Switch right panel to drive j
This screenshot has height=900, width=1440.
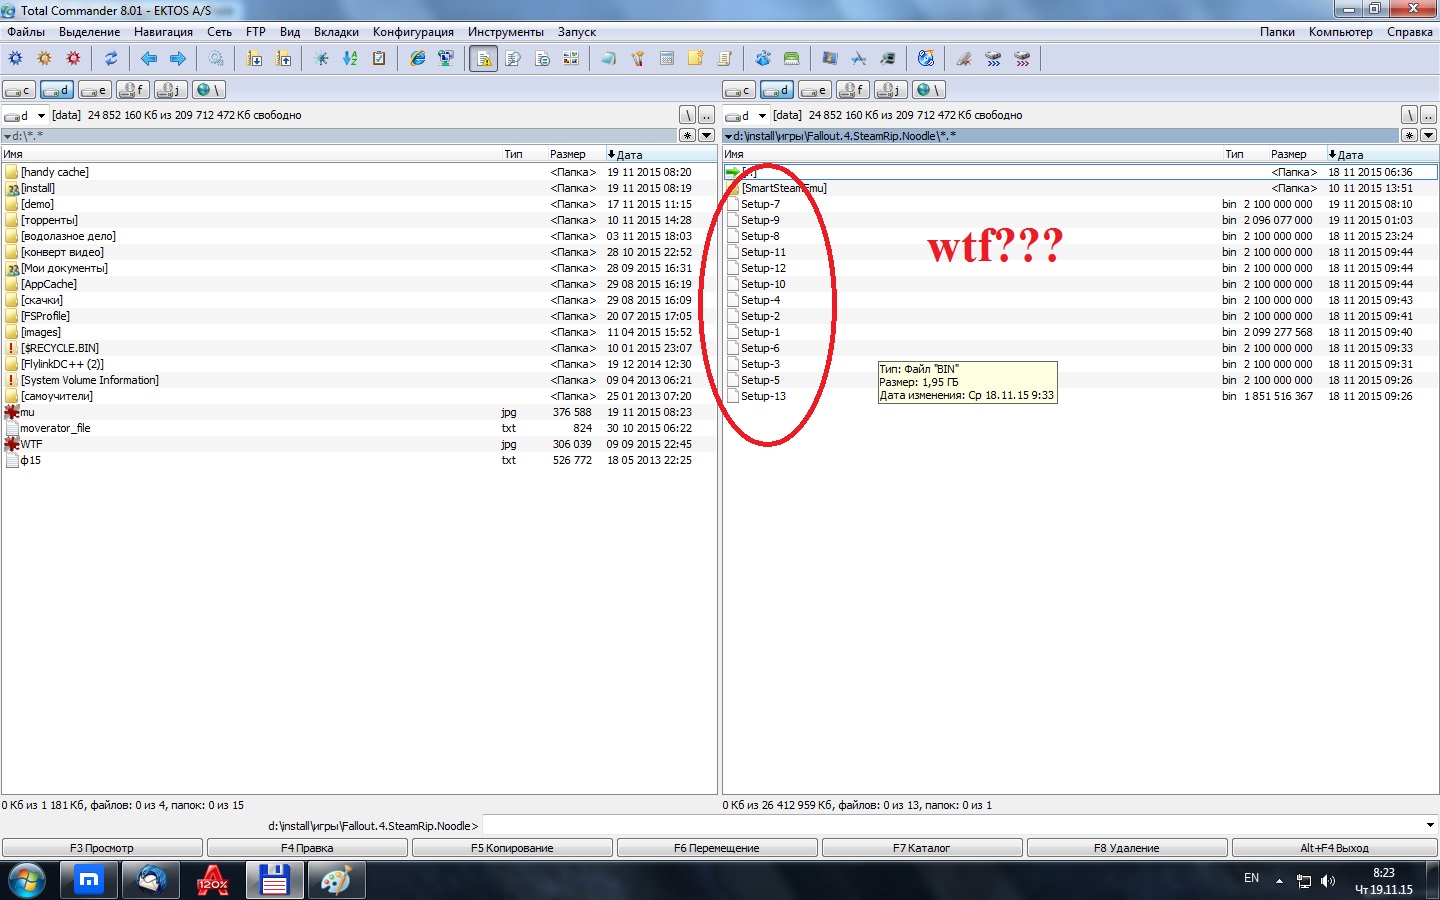(891, 90)
